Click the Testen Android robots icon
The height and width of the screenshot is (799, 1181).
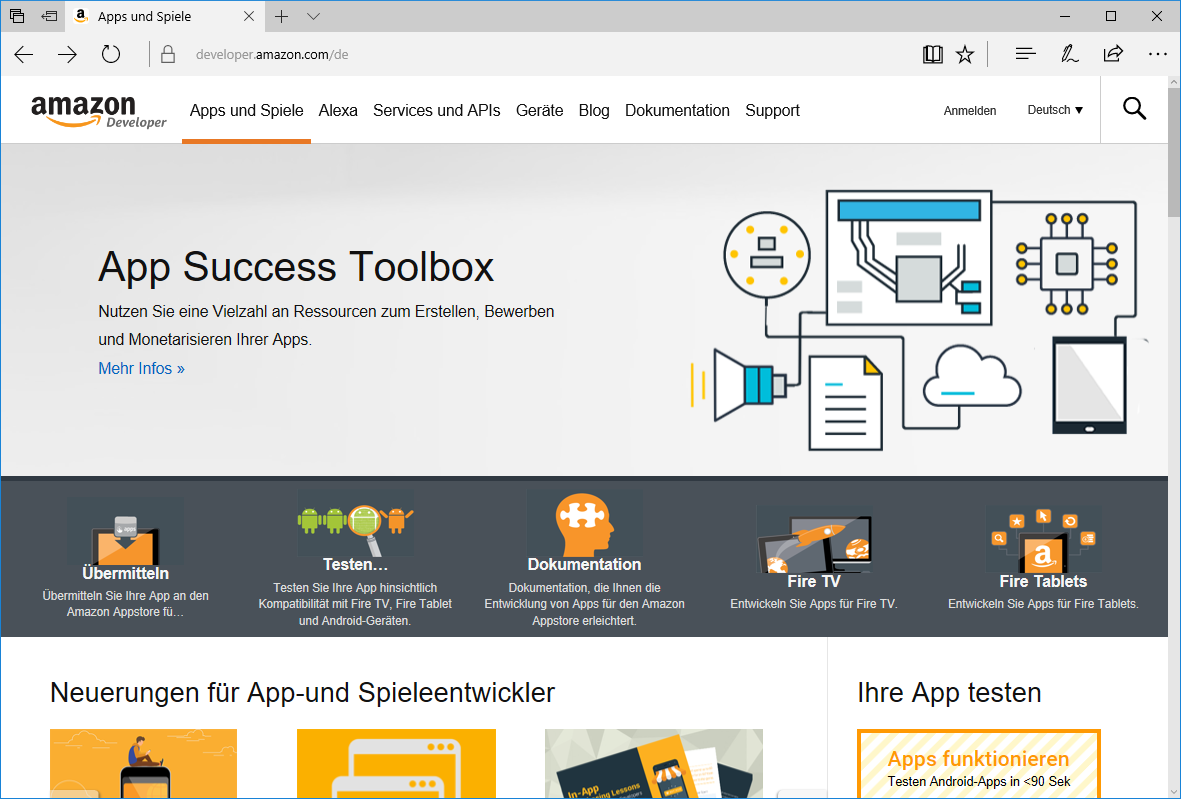click(x=355, y=522)
